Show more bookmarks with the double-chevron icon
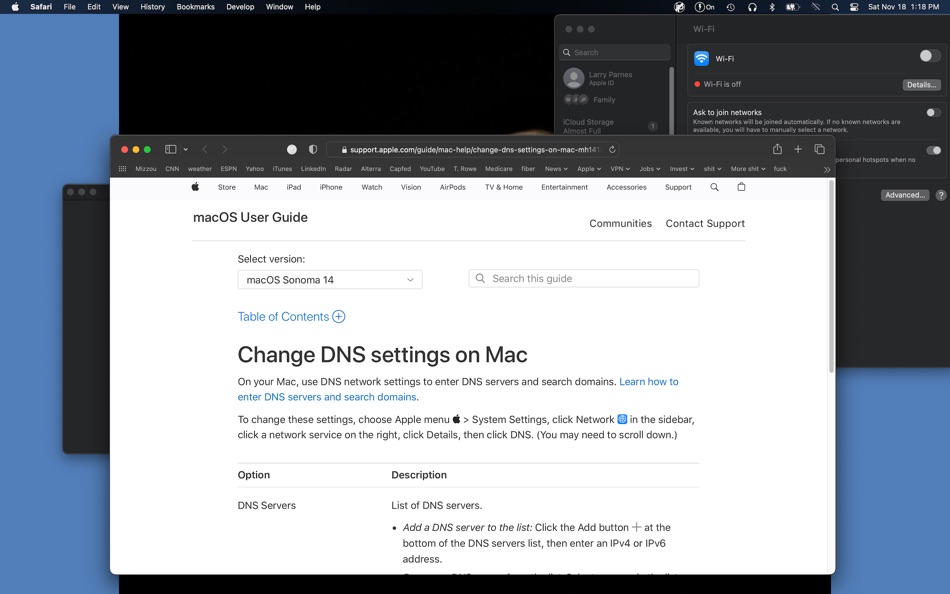The width and height of the screenshot is (950, 594). click(826, 169)
